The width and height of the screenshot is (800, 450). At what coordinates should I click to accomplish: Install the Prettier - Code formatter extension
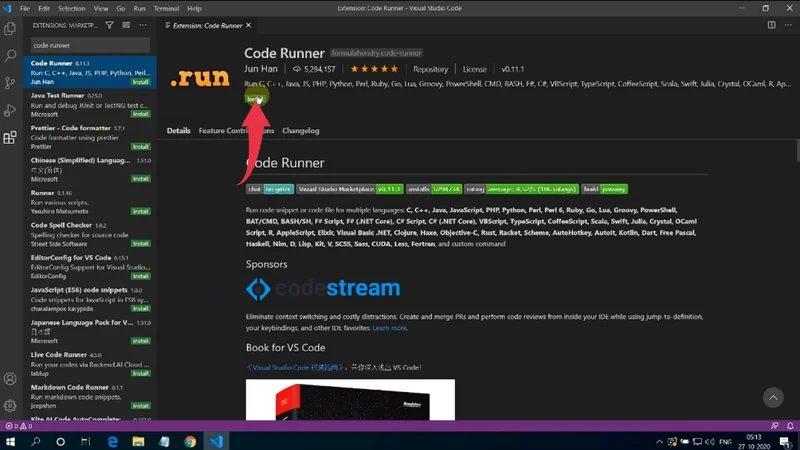pos(141,147)
